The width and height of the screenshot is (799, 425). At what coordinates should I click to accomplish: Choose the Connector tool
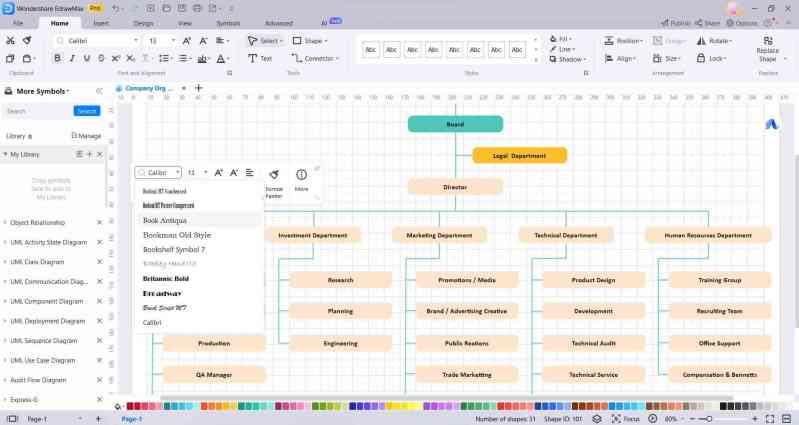coord(315,59)
